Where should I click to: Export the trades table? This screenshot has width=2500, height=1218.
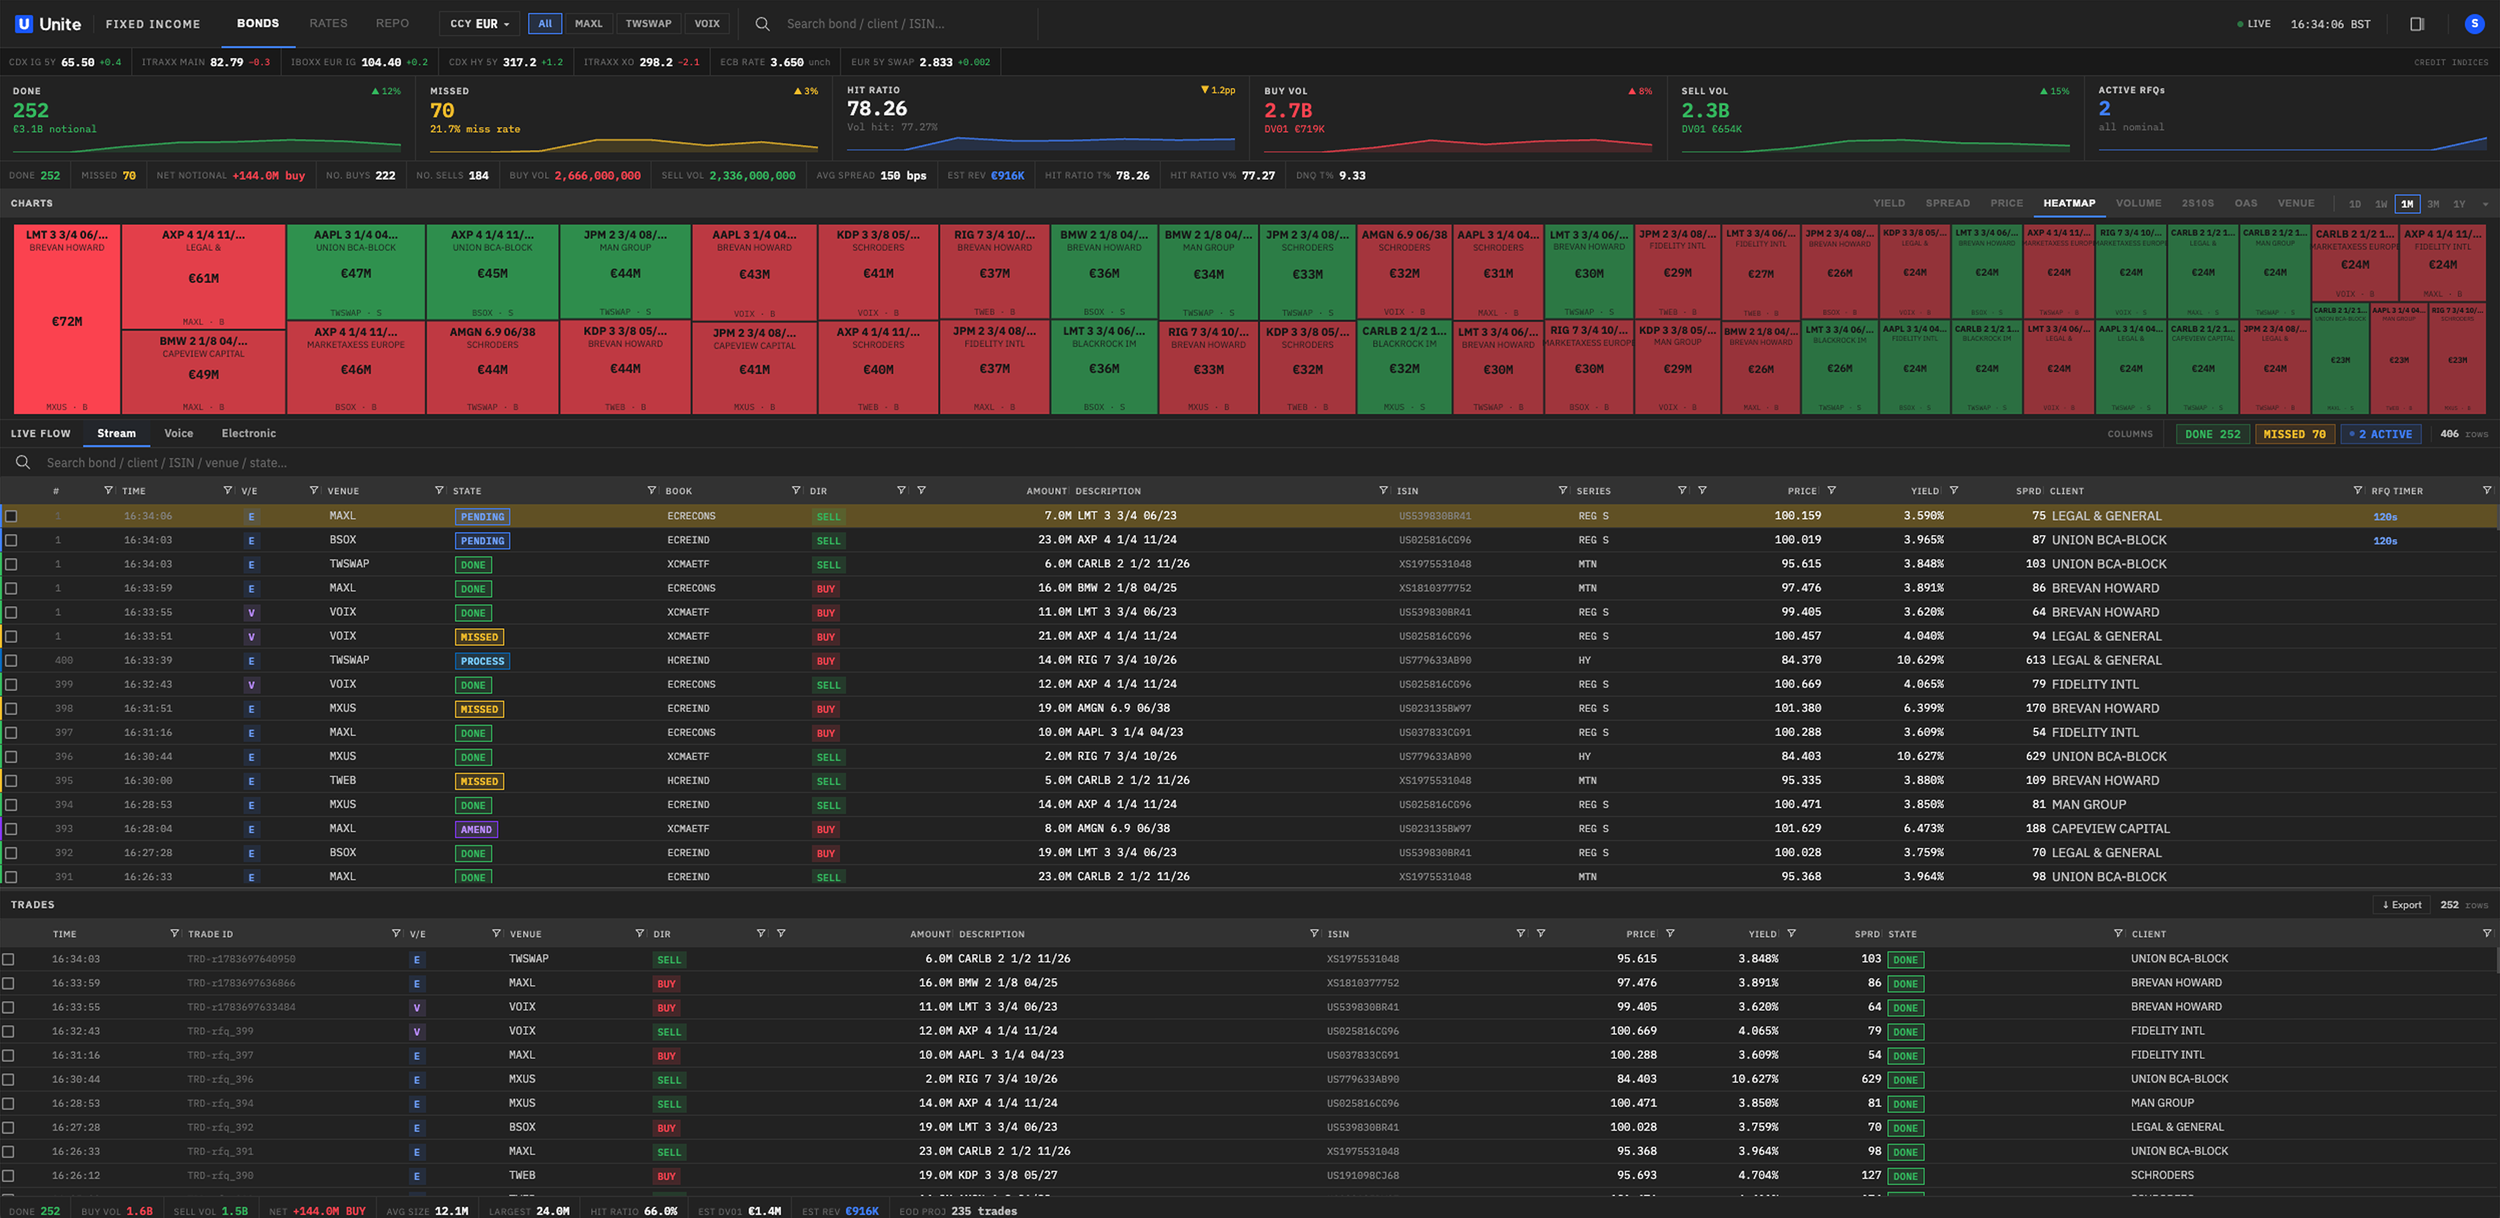tap(2402, 905)
